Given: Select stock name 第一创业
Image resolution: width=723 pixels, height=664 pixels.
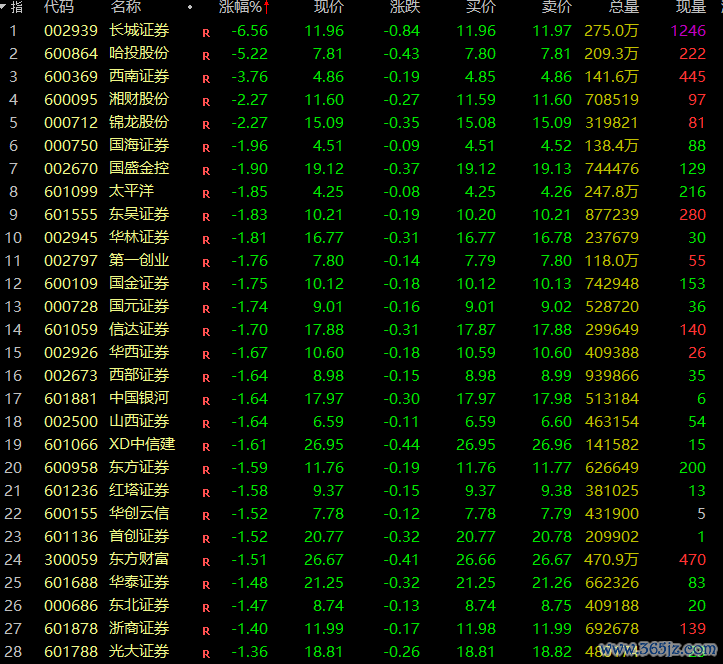Looking at the screenshot, I should [x=139, y=261].
